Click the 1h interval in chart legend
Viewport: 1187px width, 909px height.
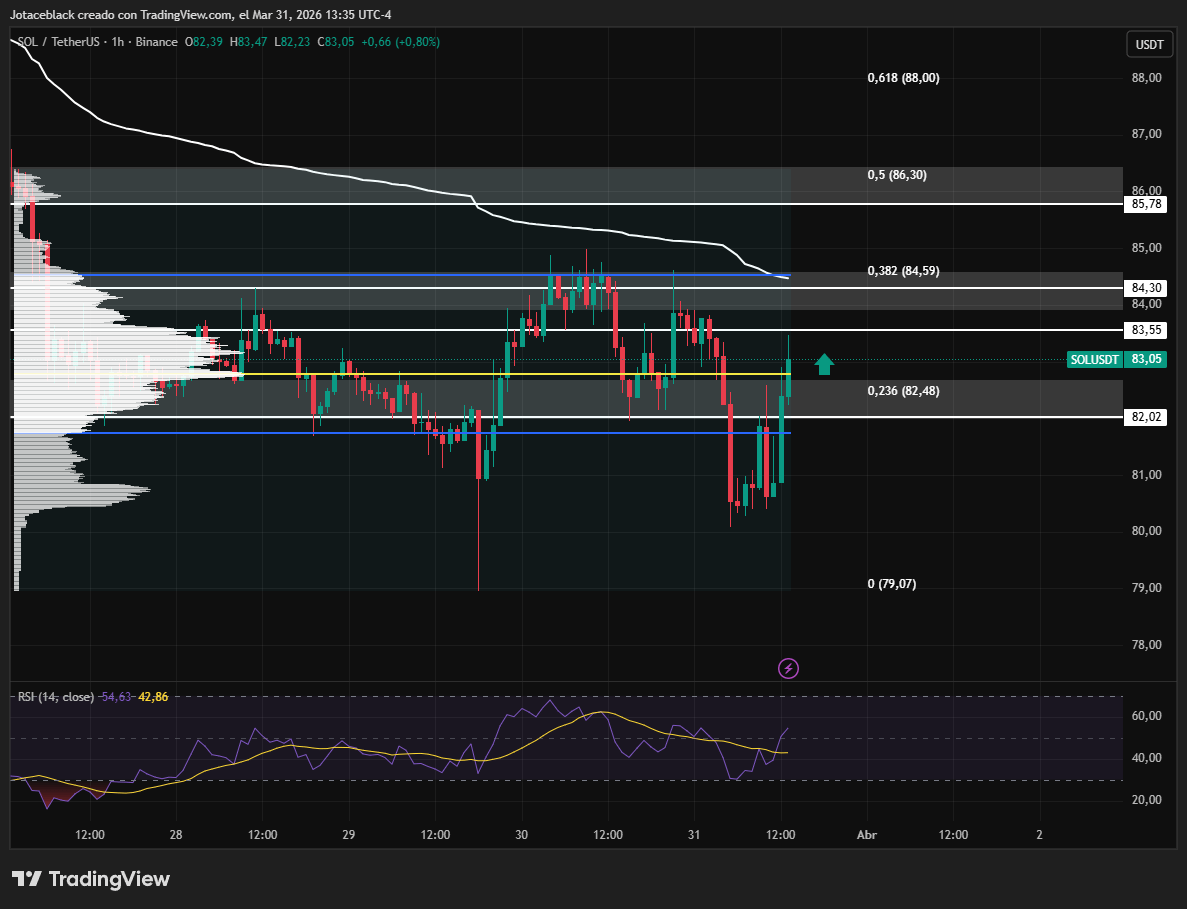118,42
